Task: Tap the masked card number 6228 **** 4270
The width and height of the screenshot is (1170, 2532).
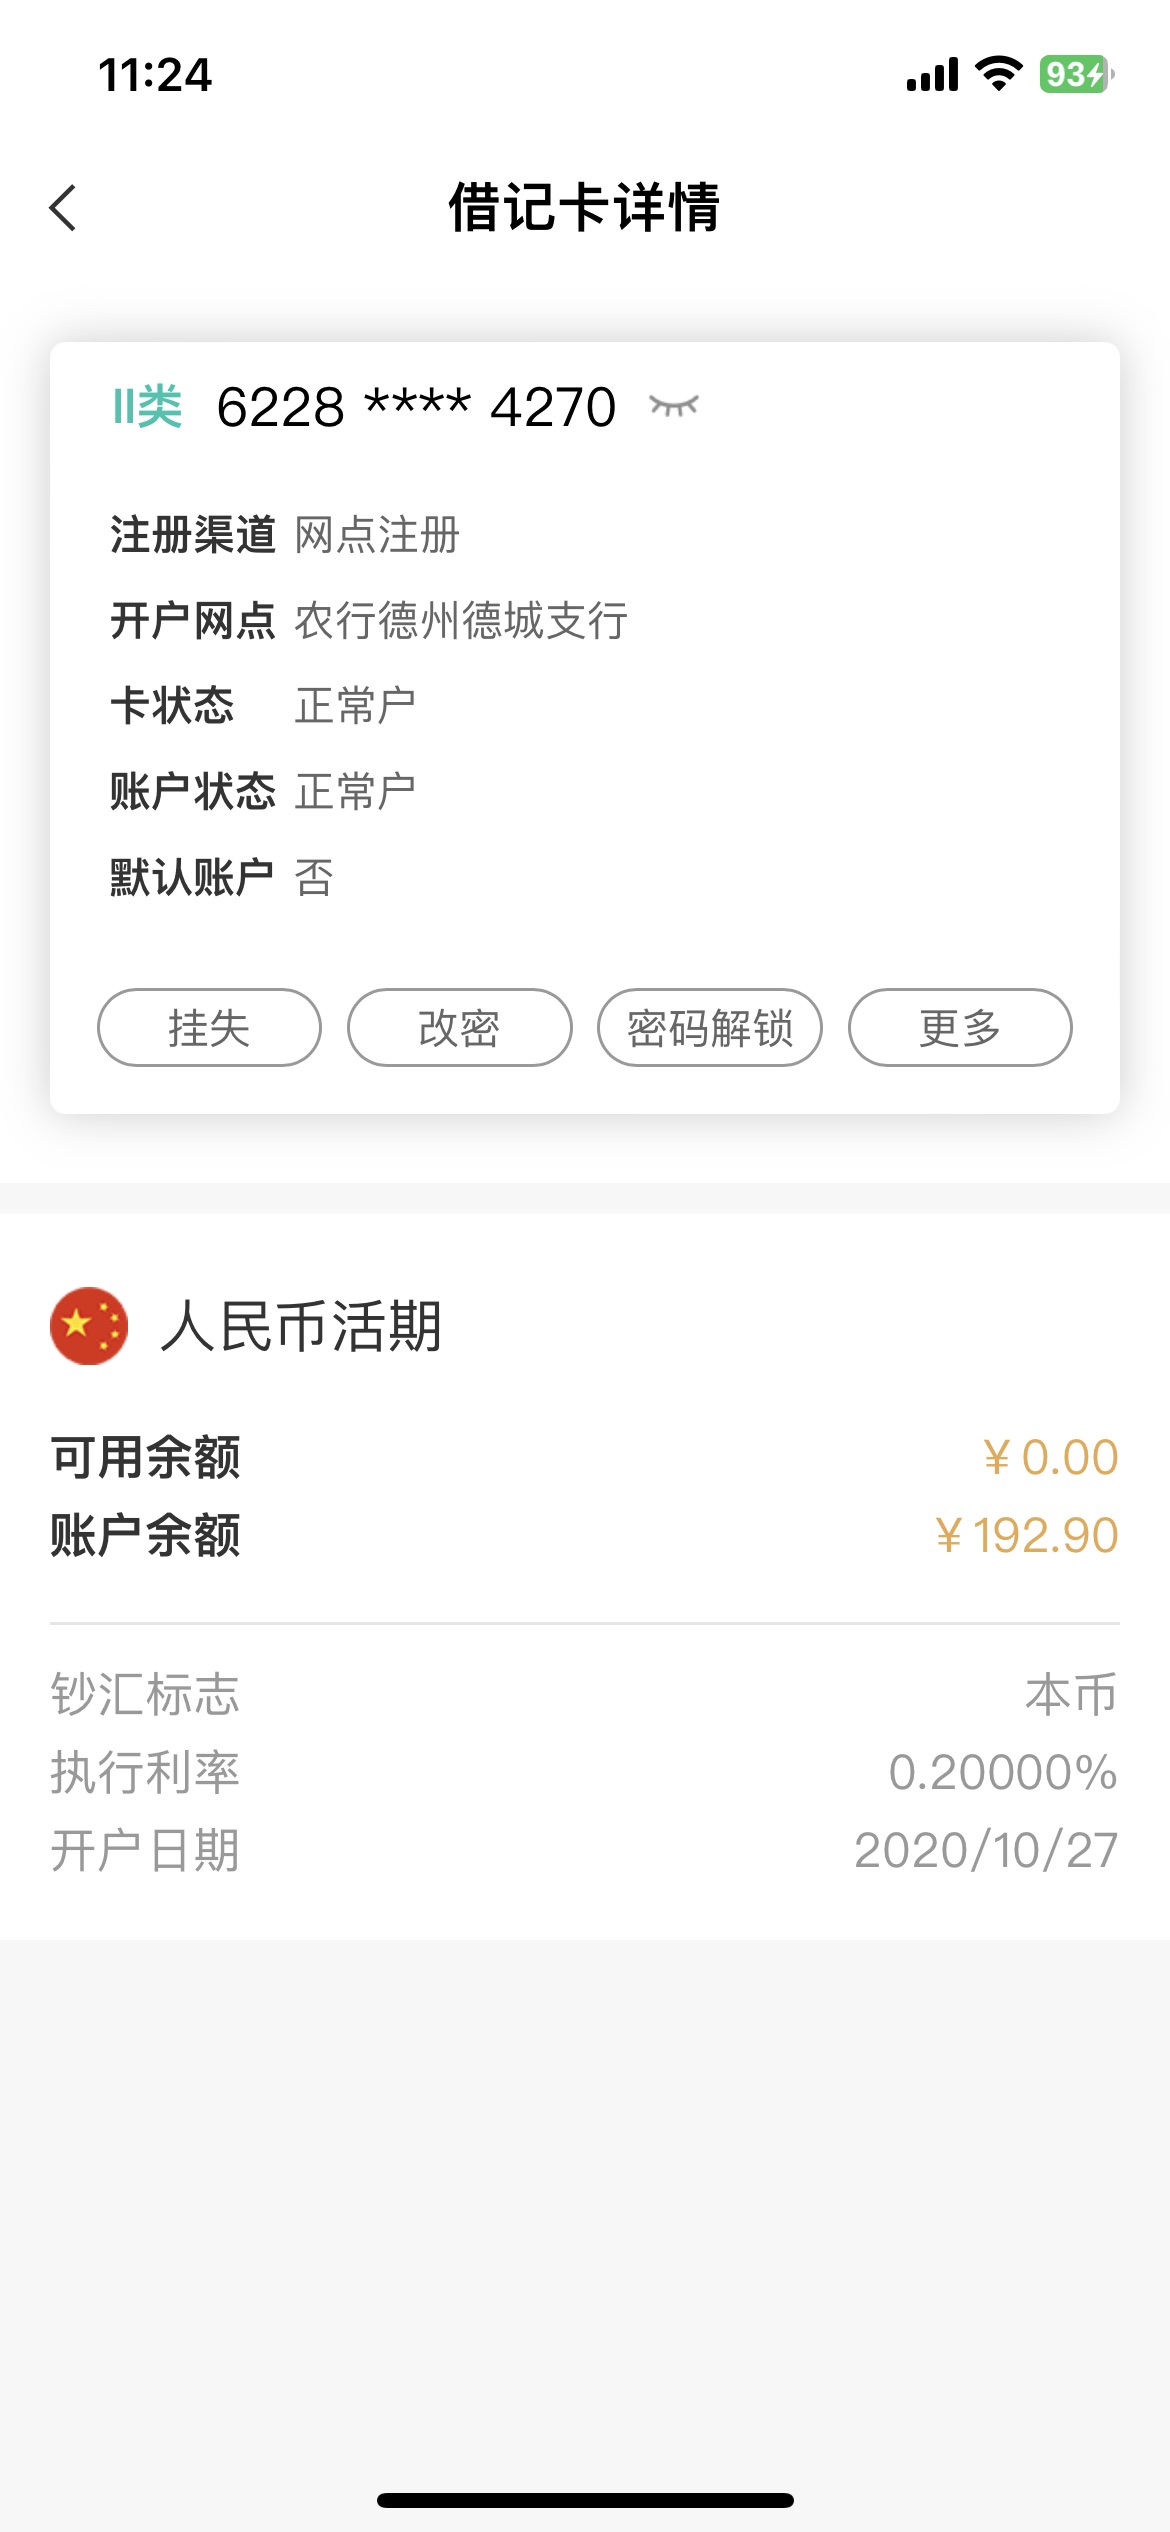Action: click(416, 407)
